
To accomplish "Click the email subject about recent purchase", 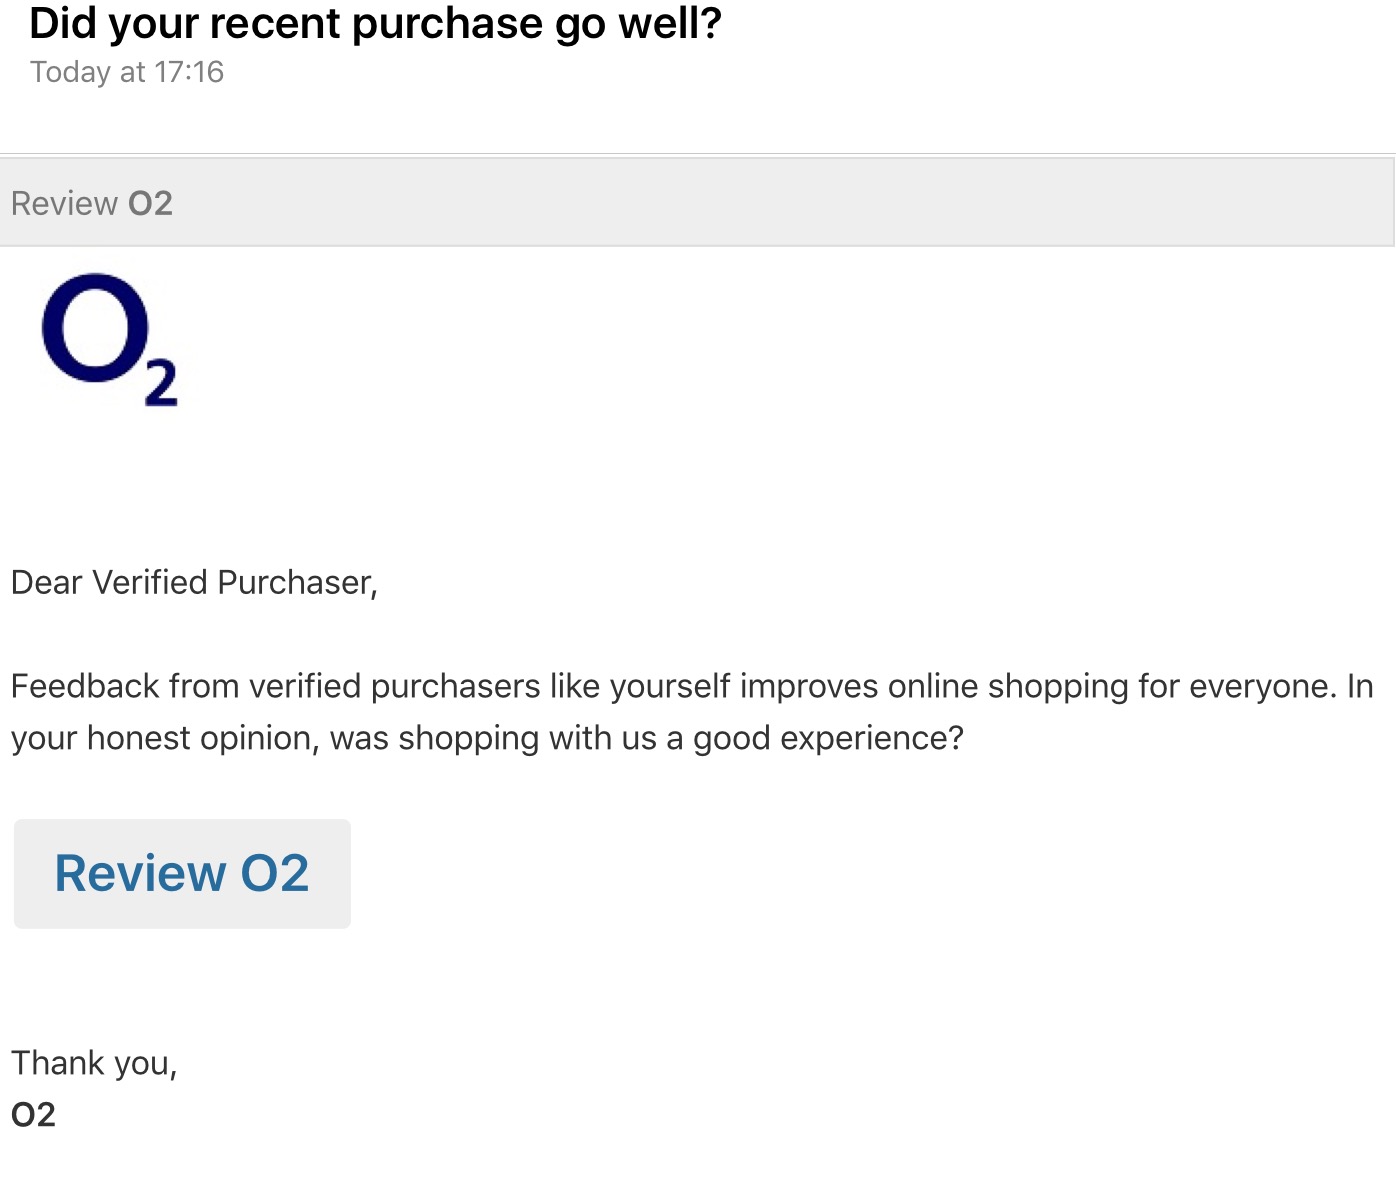I will [x=375, y=24].
